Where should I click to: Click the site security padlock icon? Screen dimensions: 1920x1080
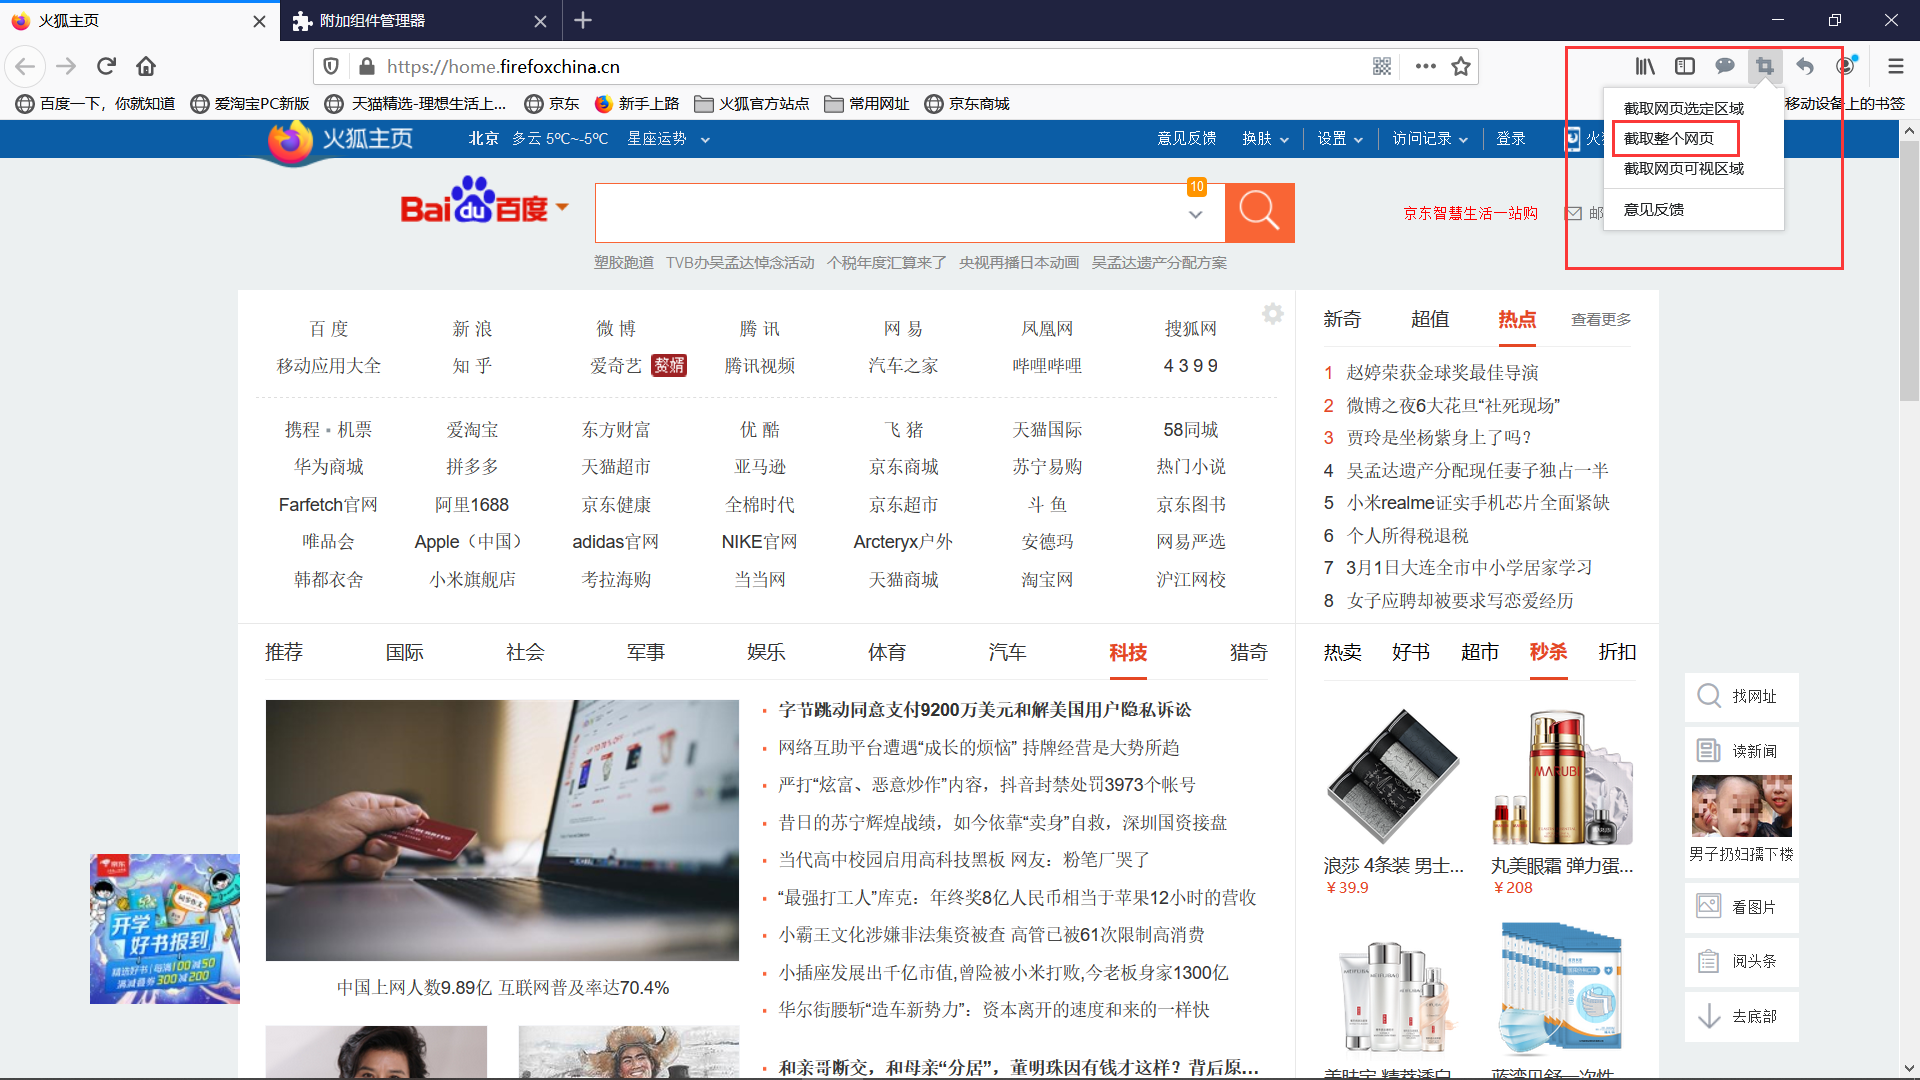[x=367, y=66]
